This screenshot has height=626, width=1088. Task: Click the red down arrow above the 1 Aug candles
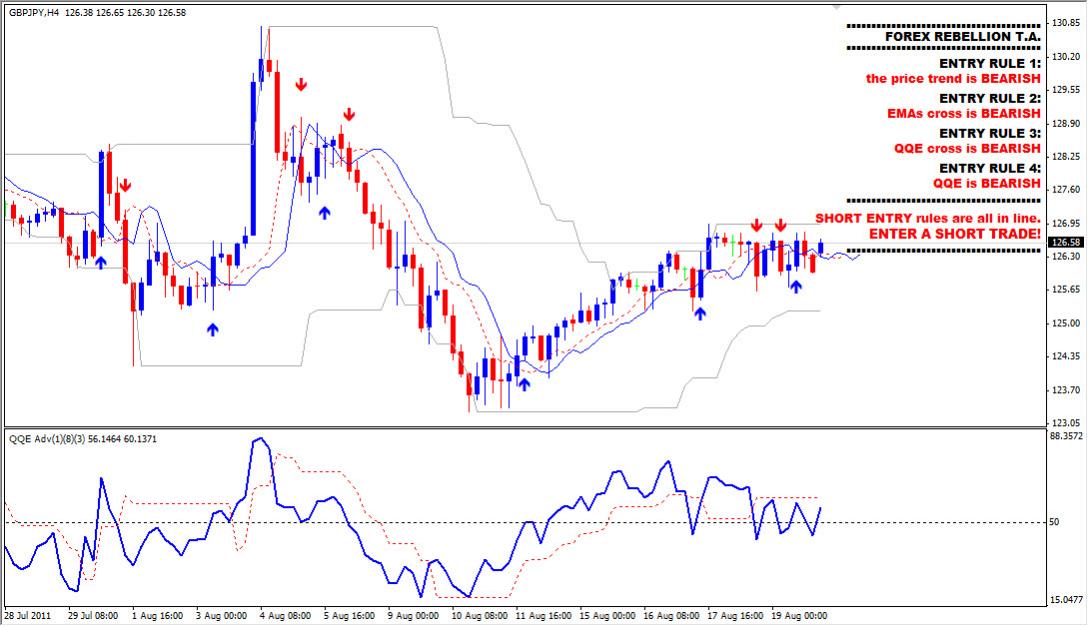point(125,185)
